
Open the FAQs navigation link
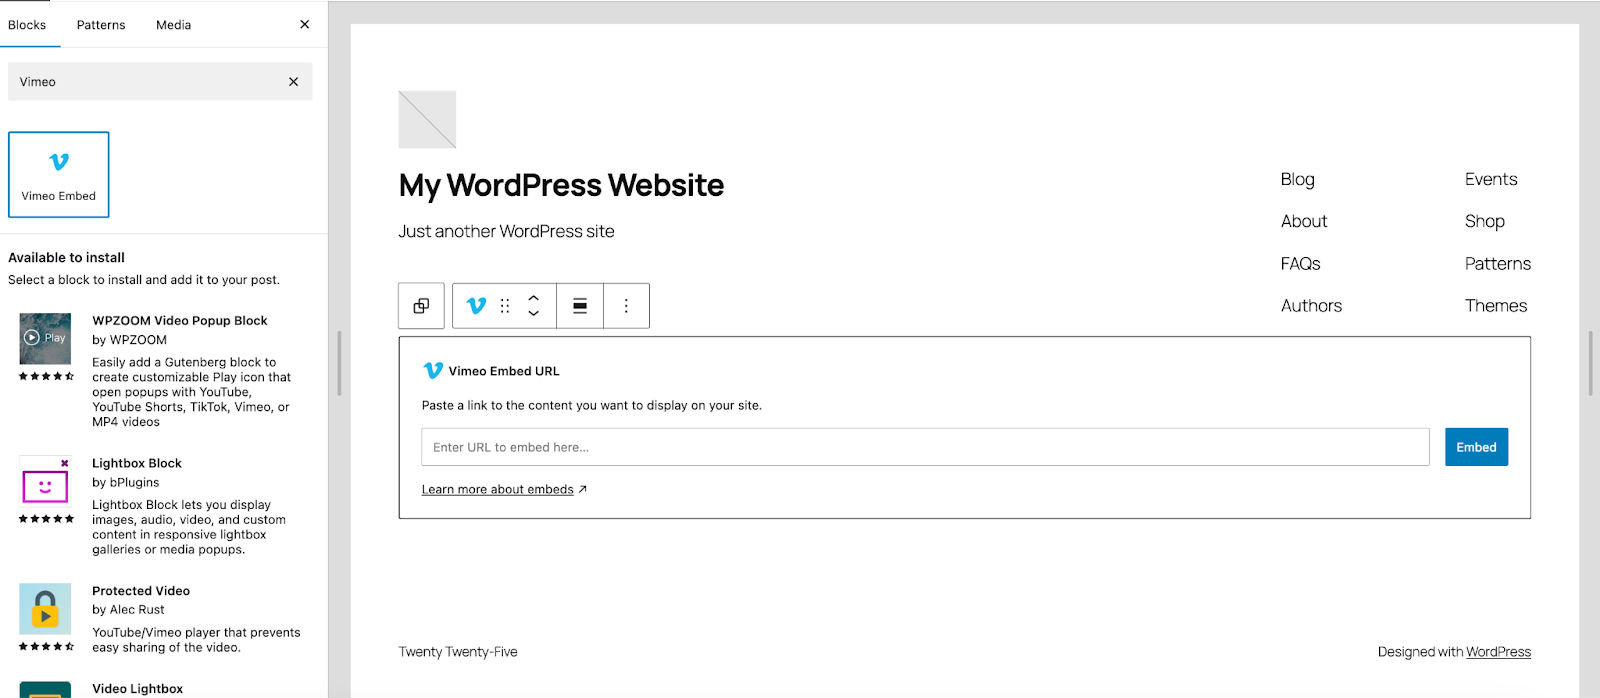coord(1301,263)
